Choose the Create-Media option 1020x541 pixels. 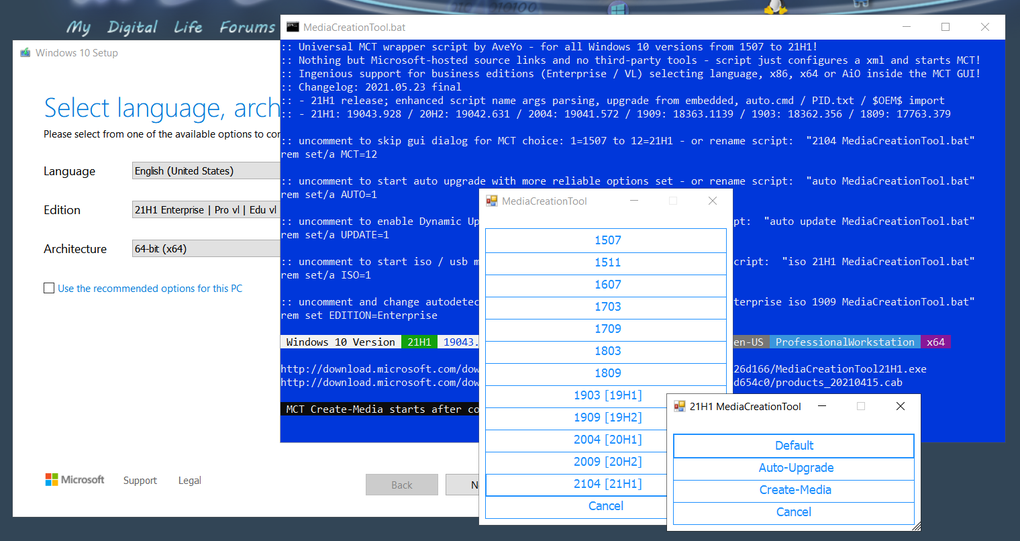(794, 490)
